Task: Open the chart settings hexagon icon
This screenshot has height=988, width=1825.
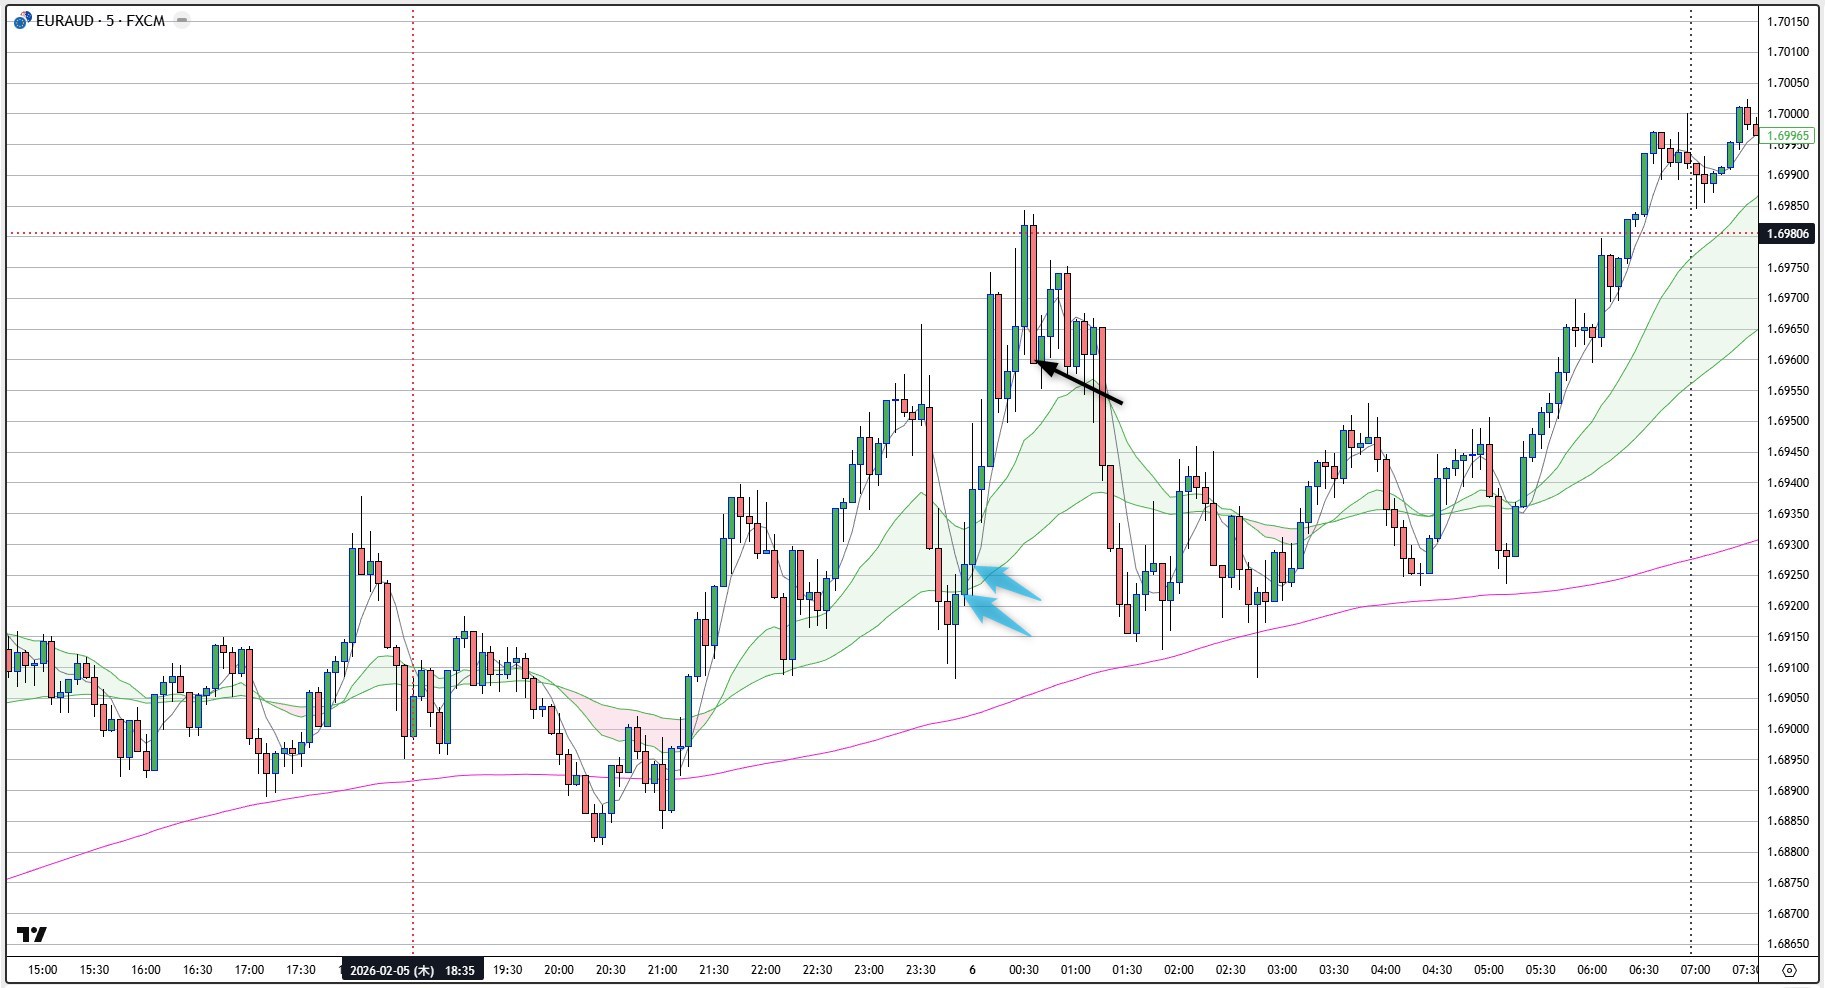Action: (x=1790, y=969)
